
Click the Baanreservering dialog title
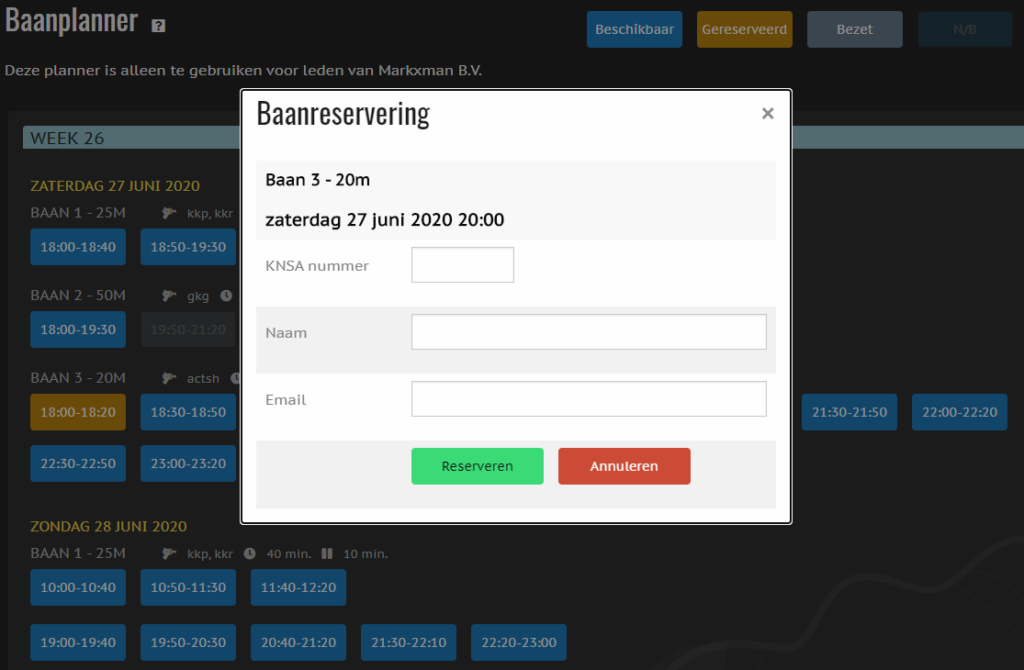[x=343, y=114]
